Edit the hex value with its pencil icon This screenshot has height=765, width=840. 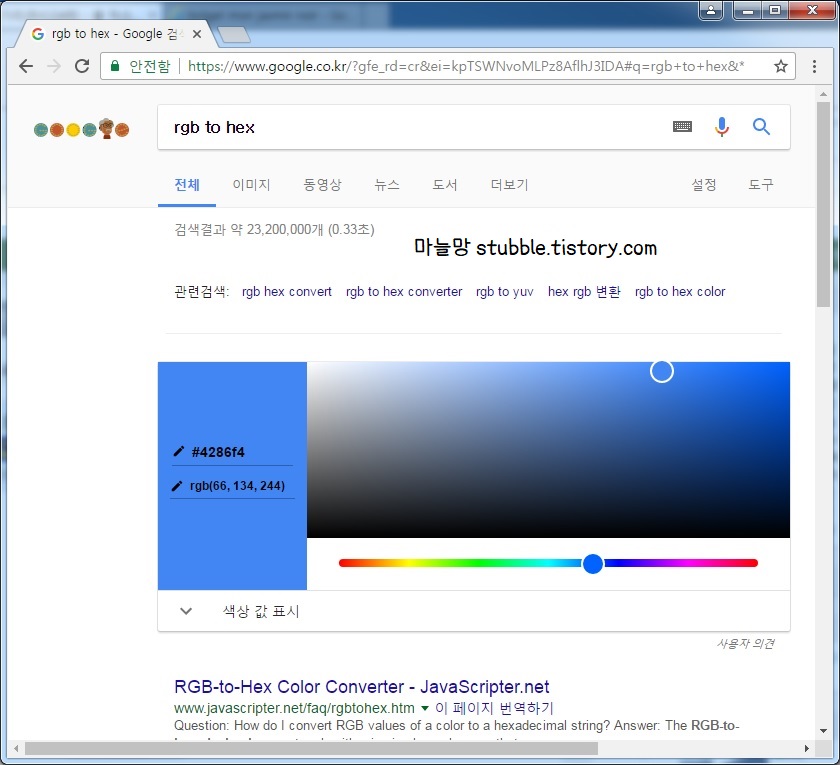179,452
